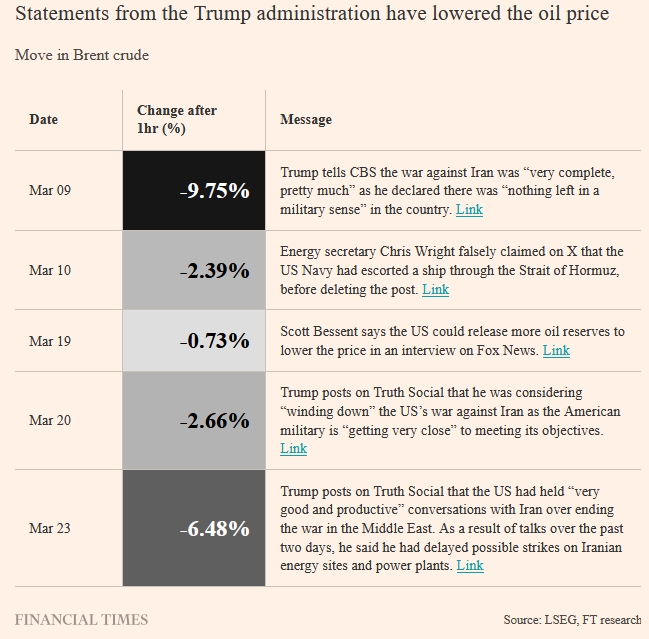649x639 pixels.
Task: Open the Link after the Chris Wright message
Action: coord(435,290)
